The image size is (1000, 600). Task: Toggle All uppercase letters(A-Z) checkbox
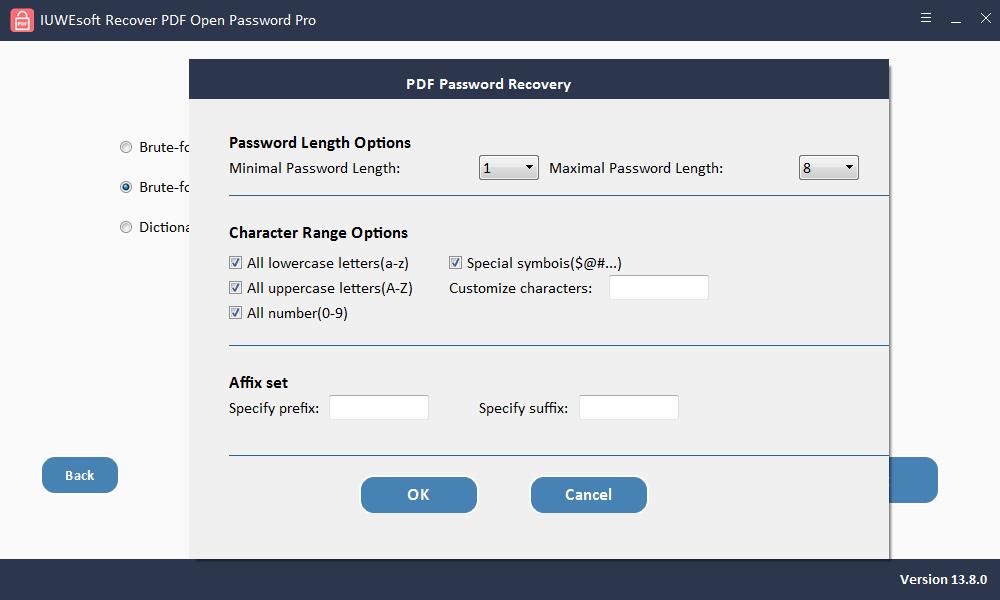235,288
